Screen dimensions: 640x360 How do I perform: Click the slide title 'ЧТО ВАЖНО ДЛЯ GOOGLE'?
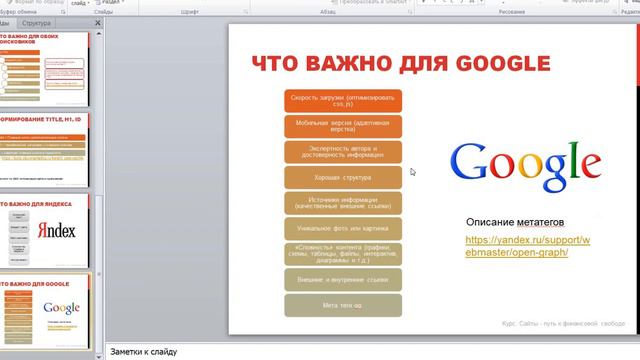pos(401,64)
